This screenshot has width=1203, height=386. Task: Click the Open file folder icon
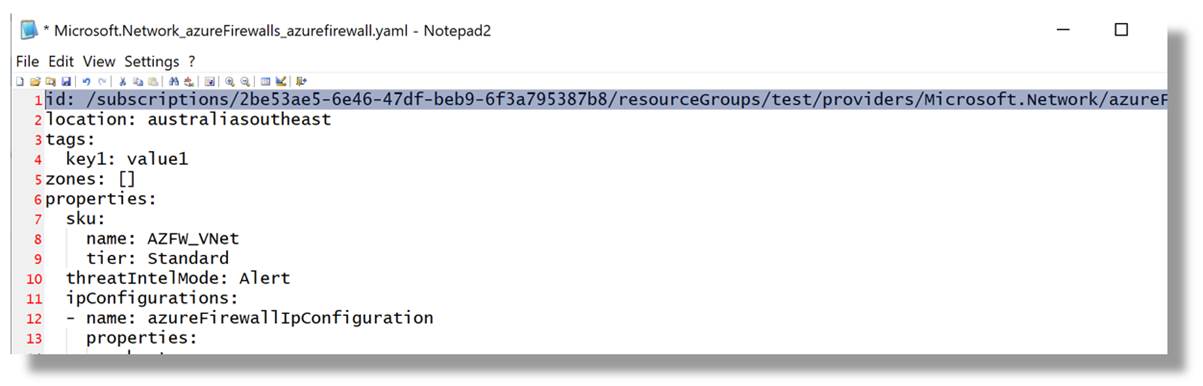[35, 81]
